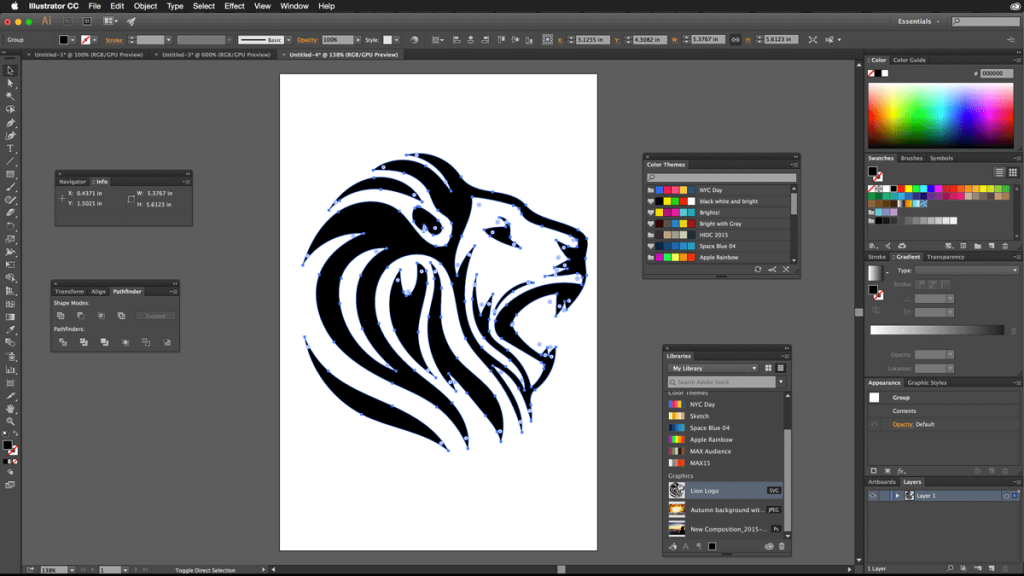Image resolution: width=1024 pixels, height=576 pixels.
Task: Select the Direct Selection tool
Action: tap(10, 84)
